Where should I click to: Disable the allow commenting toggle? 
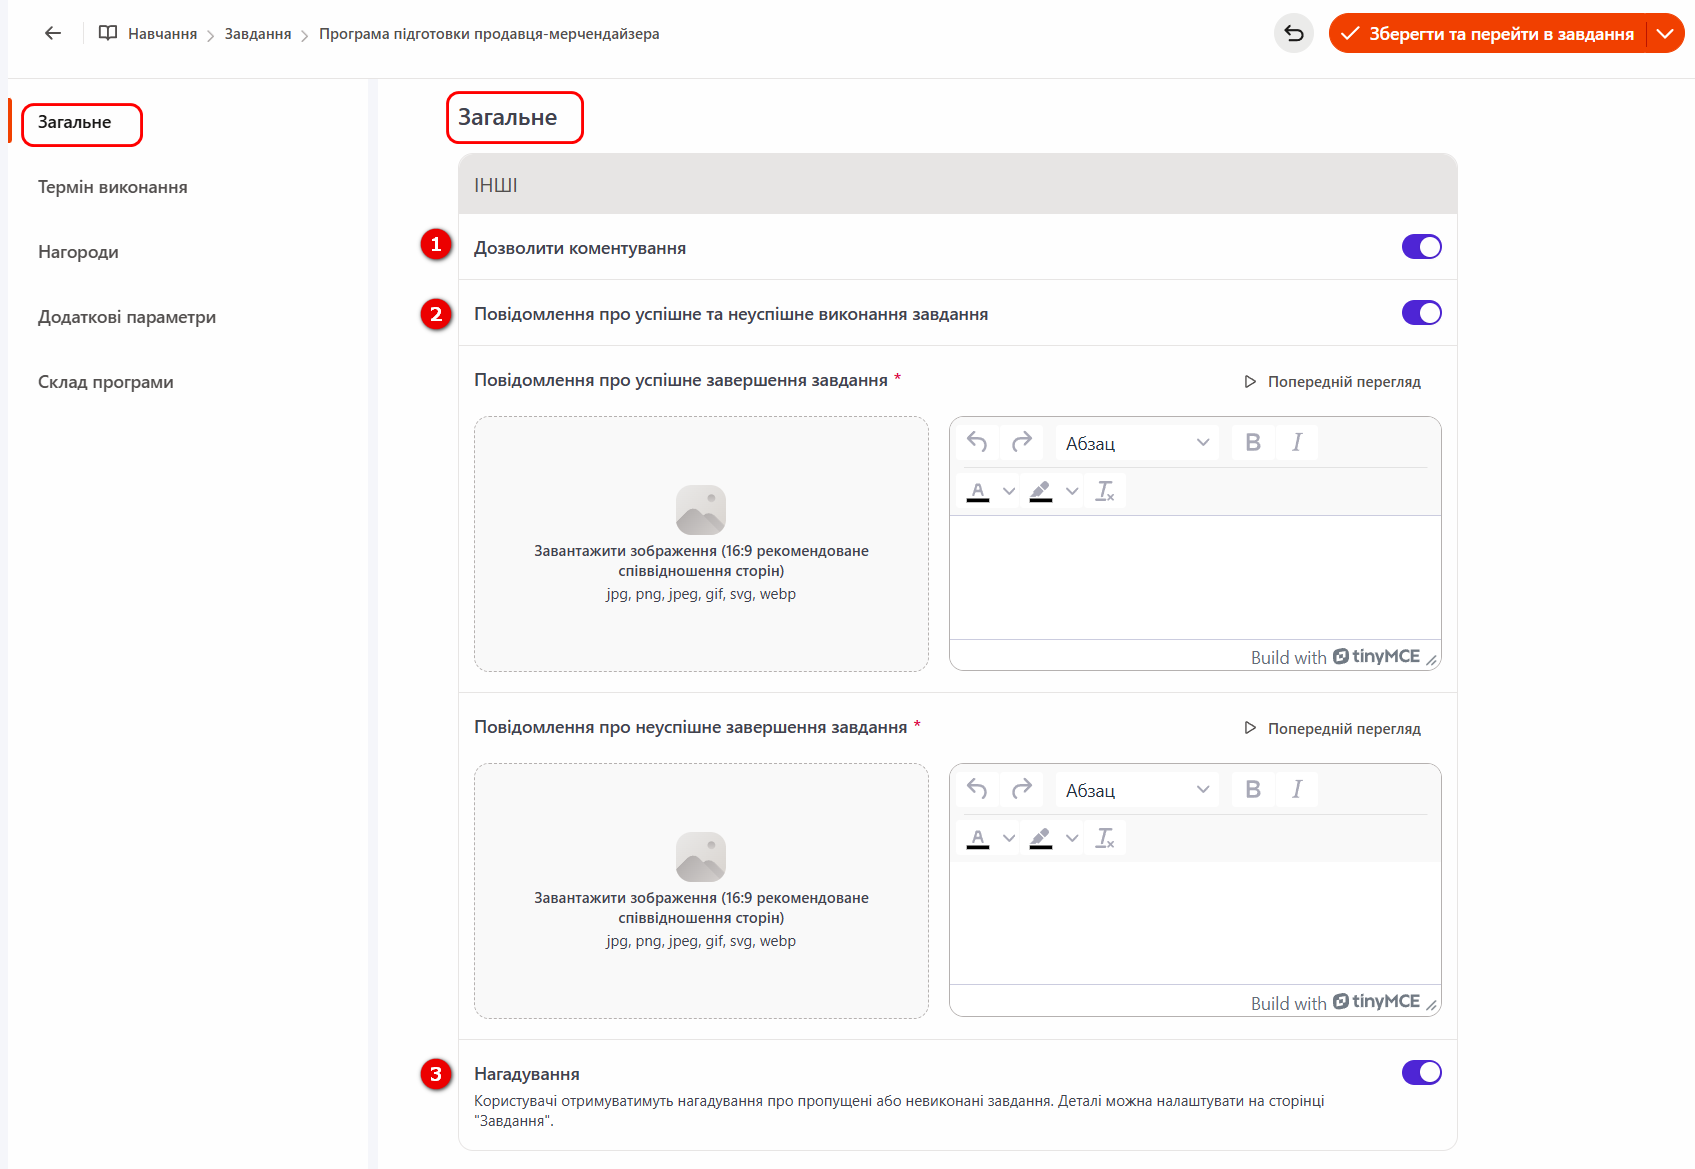1421,247
